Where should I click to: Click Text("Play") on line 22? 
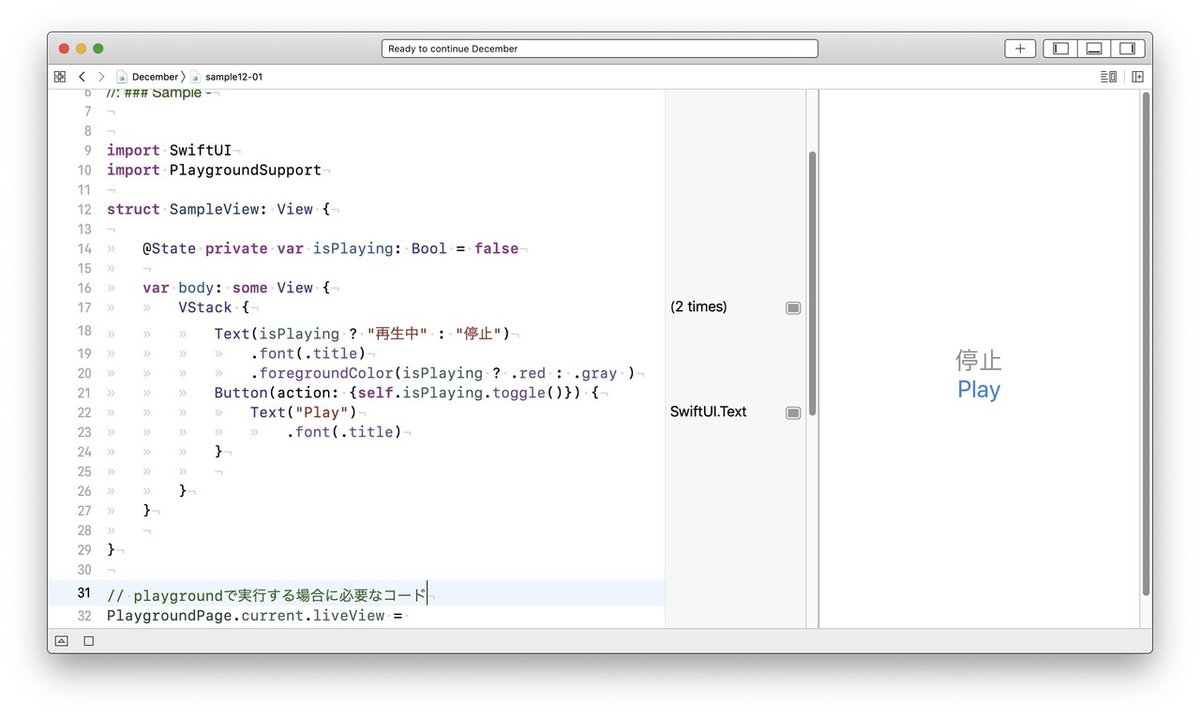pyautogui.click(x=304, y=412)
